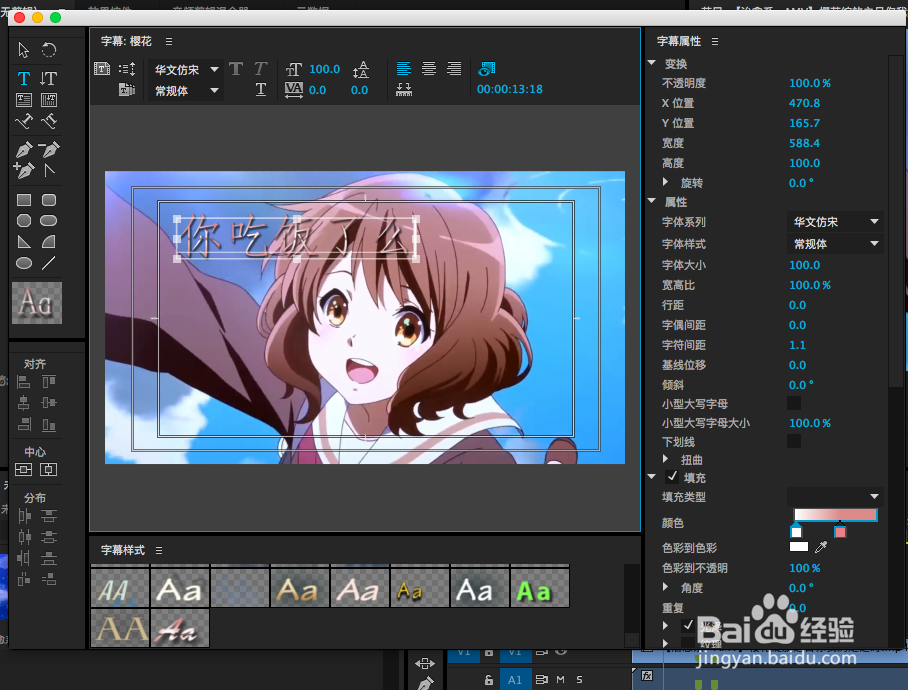The height and width of the screenshot is (690, 908).
Task: Toggle the 光泽 sheen checkbox
Action: tap(688, 625)
